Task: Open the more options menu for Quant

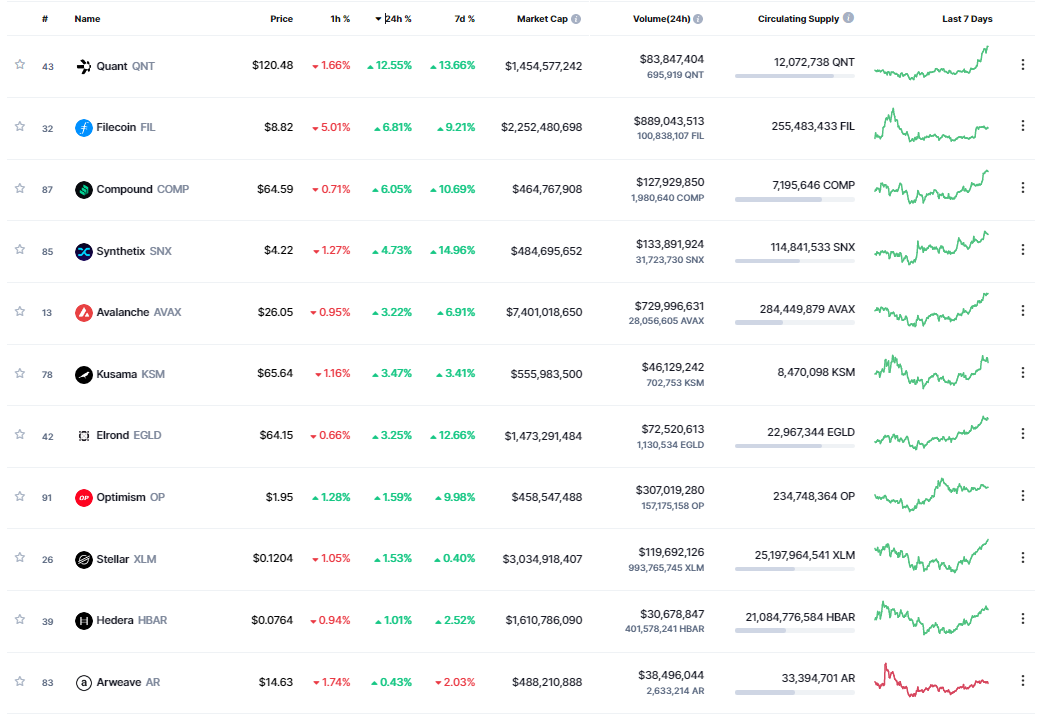Action: click(1023, 65)
